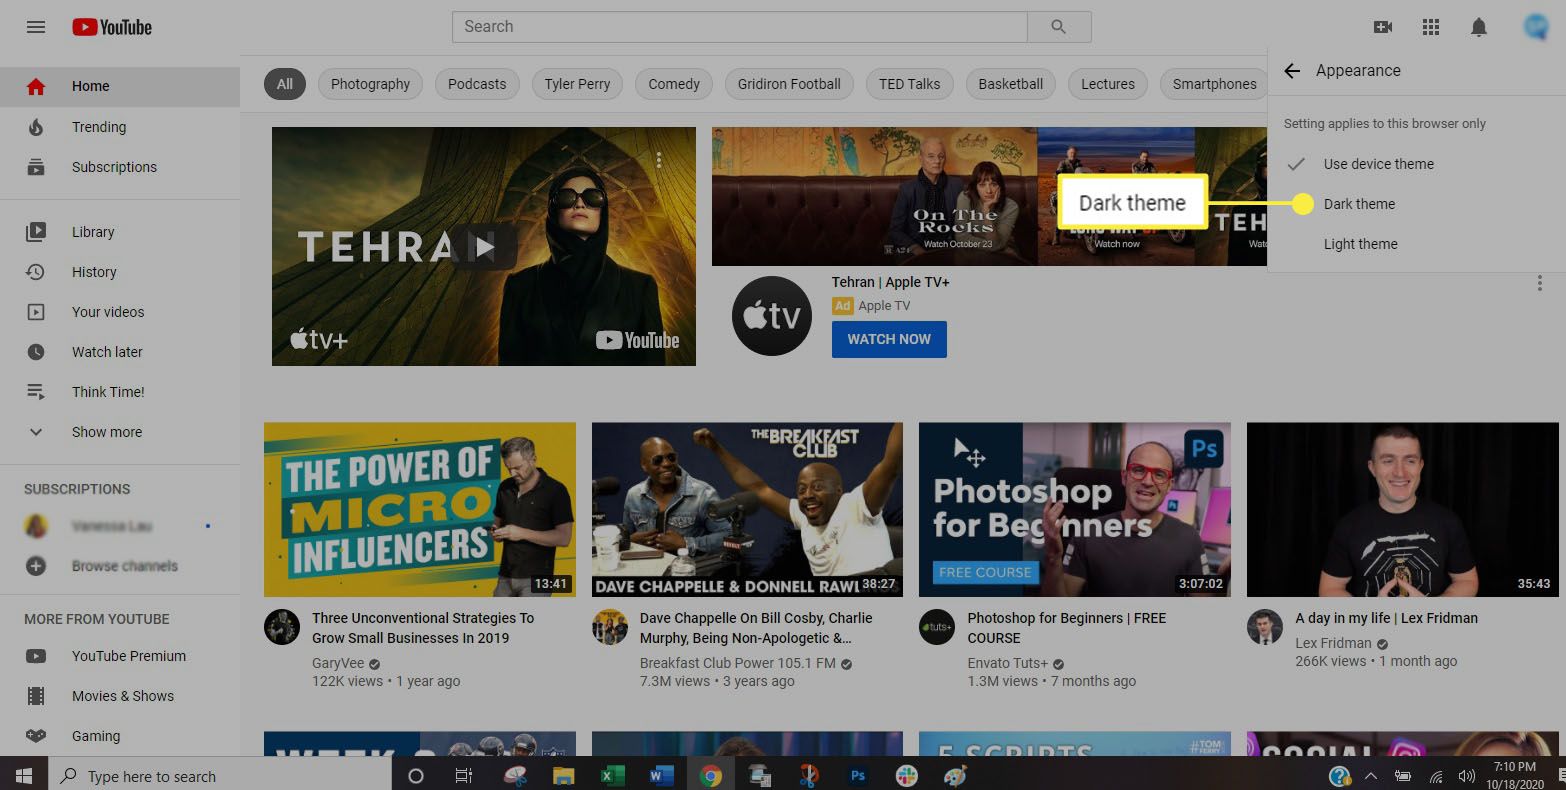Open Envato Tuts+ channel avatar
Image resolution: width=1566 pixels, height=790 pixels.
pos(937,628)
